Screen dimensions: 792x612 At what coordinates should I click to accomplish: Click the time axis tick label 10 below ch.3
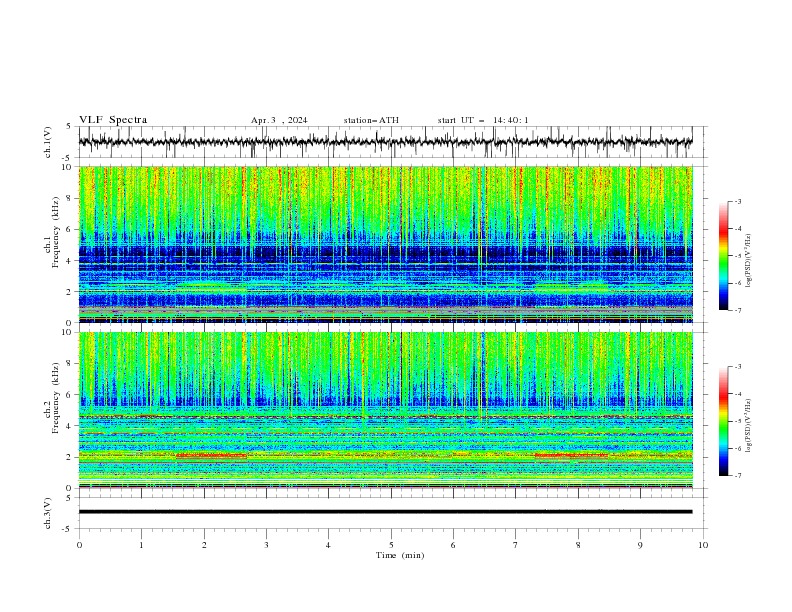tap(703, 545)
